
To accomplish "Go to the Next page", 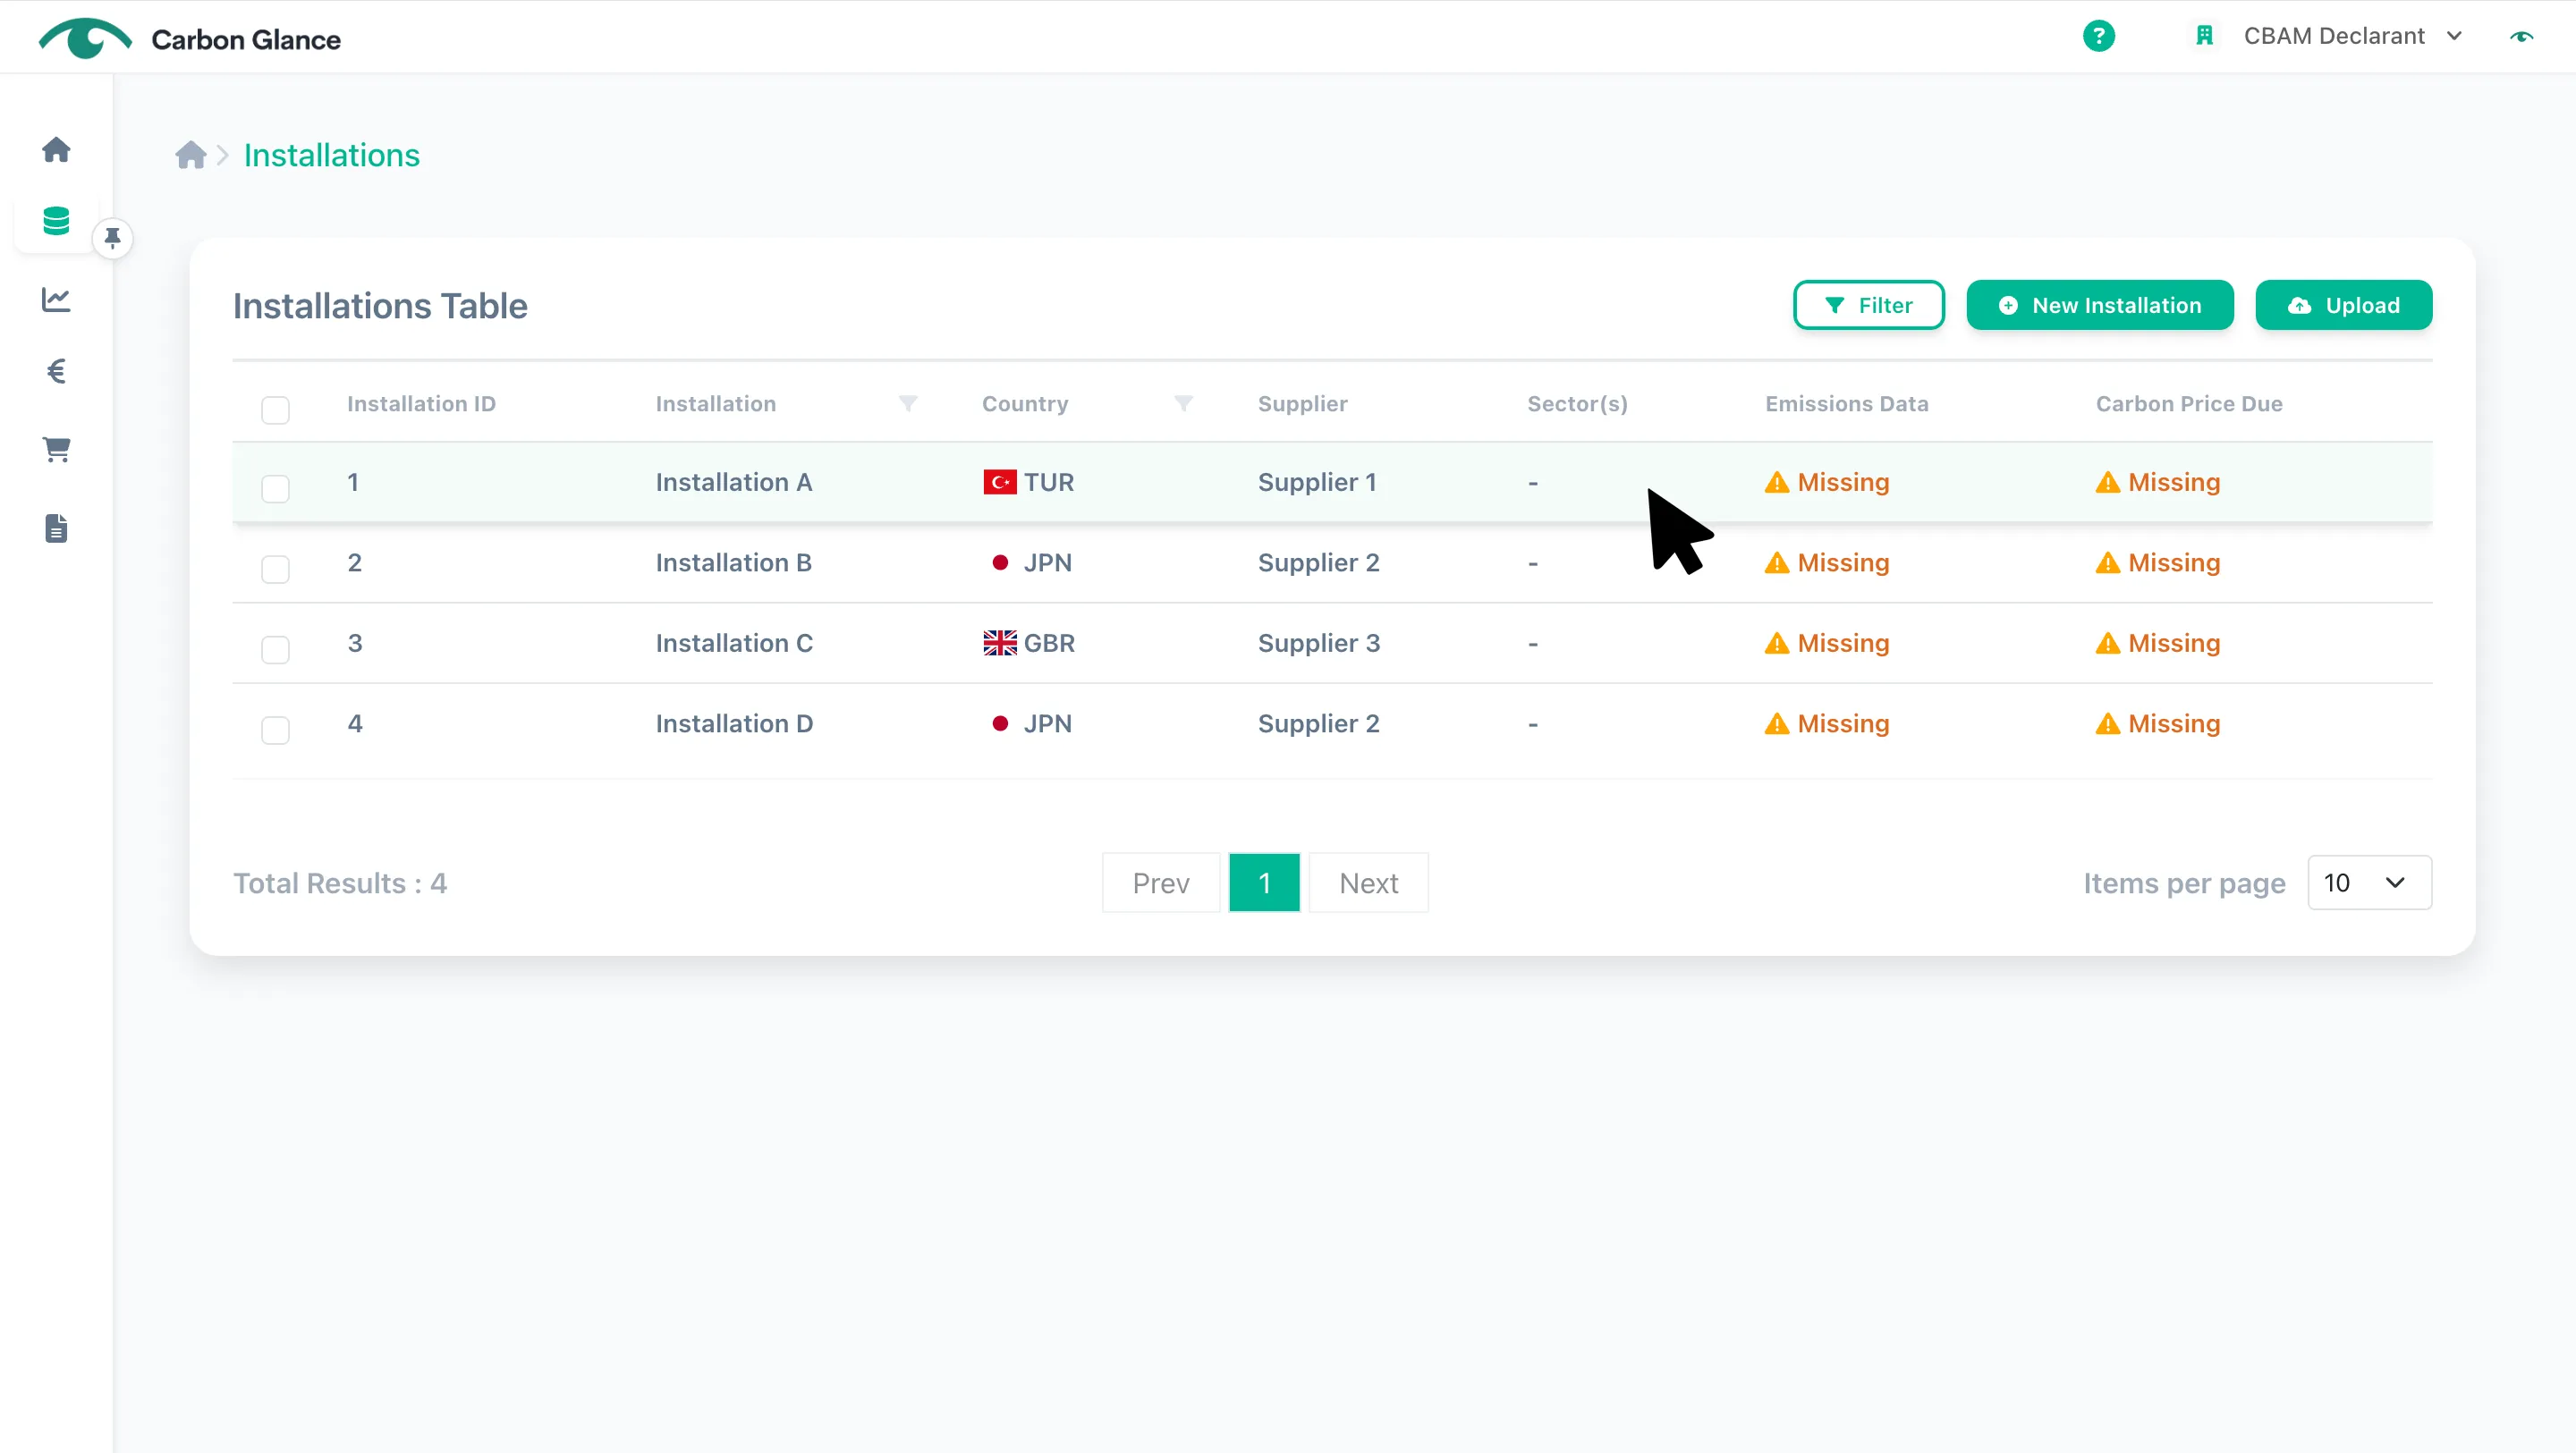I will click(x=1368, y=883).
